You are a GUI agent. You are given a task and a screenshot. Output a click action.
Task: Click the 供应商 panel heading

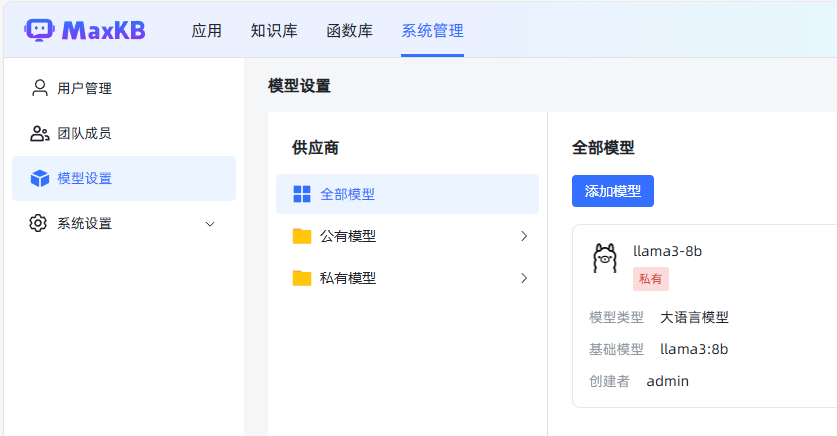[x=315, y=148]
